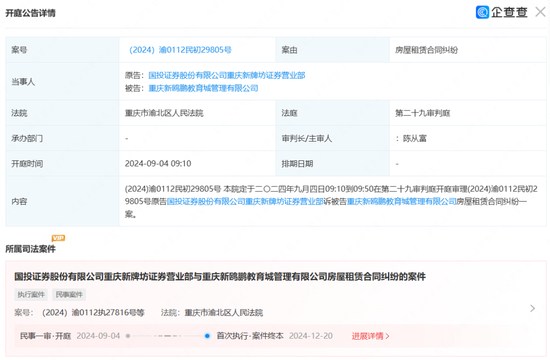Click judge name 陈从富
Viewport: 550px width, 360px height.
[x=415, y=138]
